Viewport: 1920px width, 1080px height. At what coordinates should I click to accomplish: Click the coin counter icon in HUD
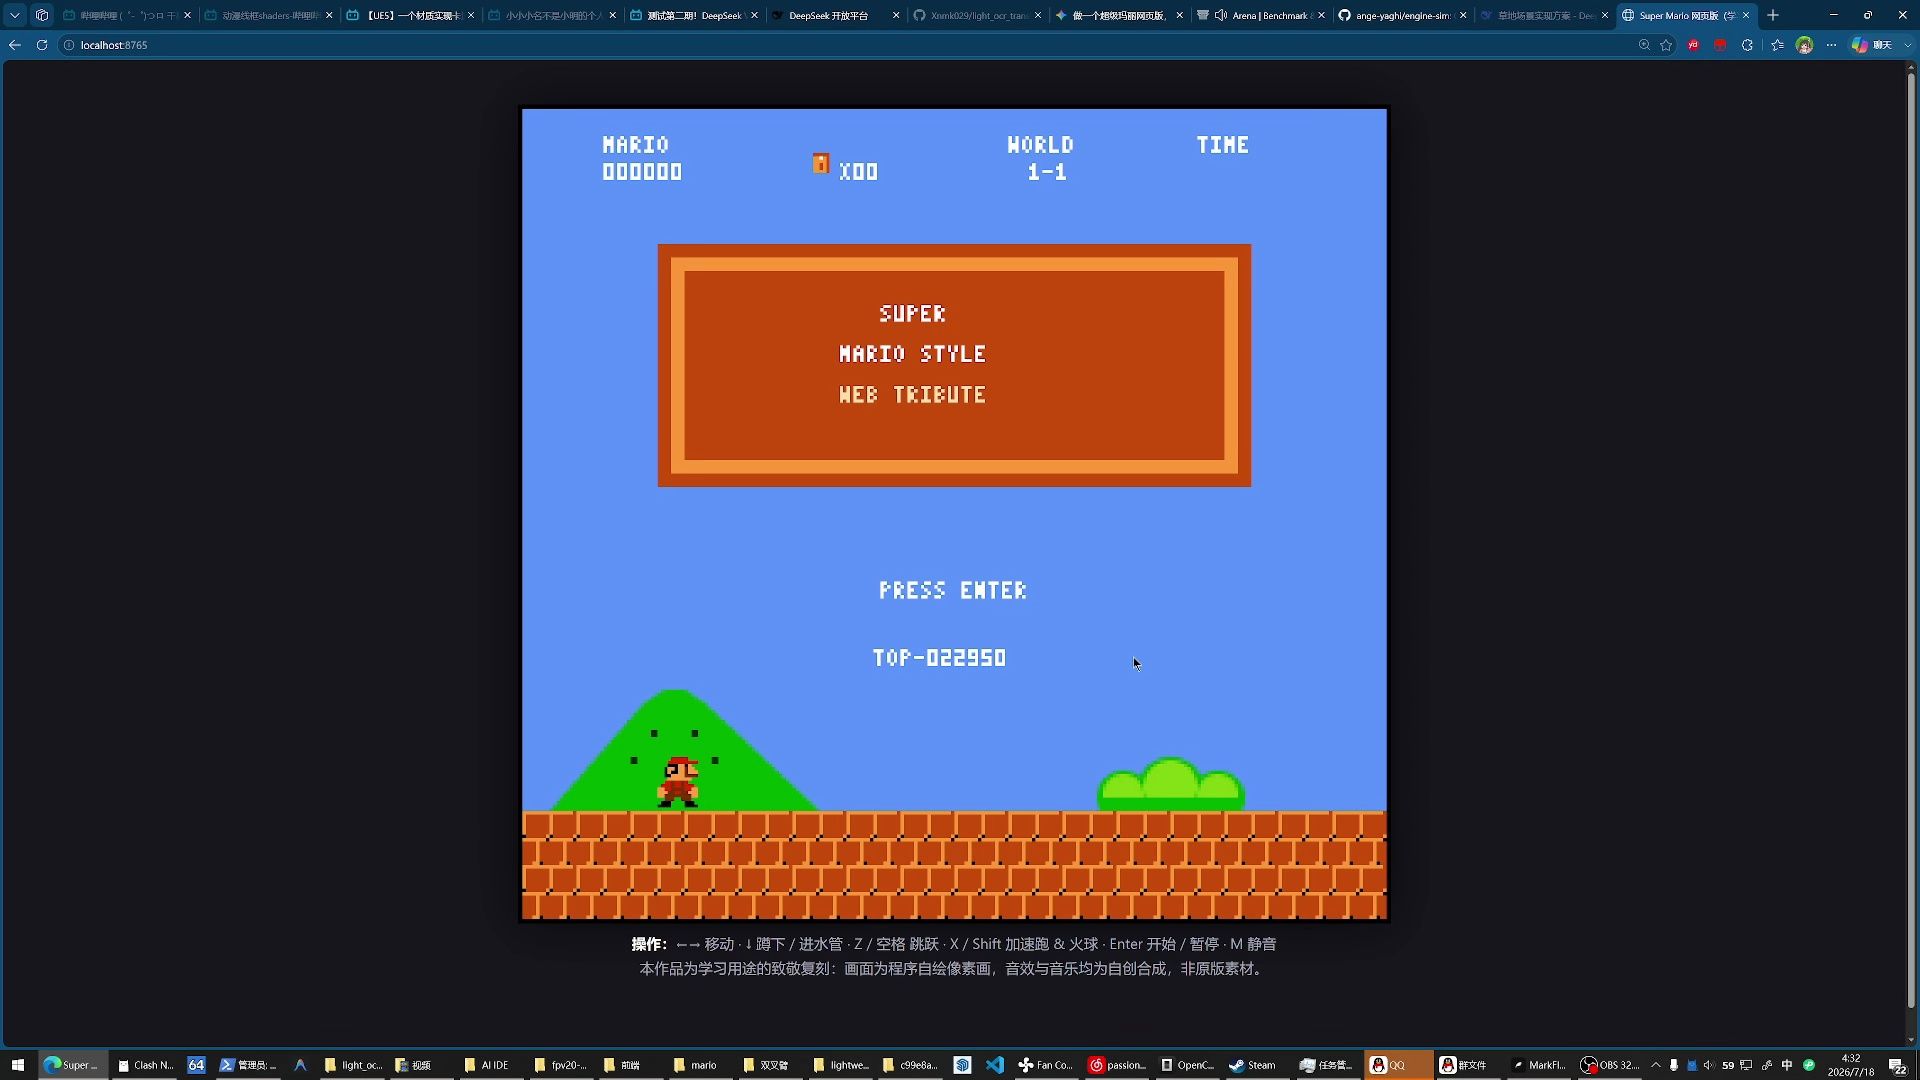pyautogui.click(x=821, y=163)
